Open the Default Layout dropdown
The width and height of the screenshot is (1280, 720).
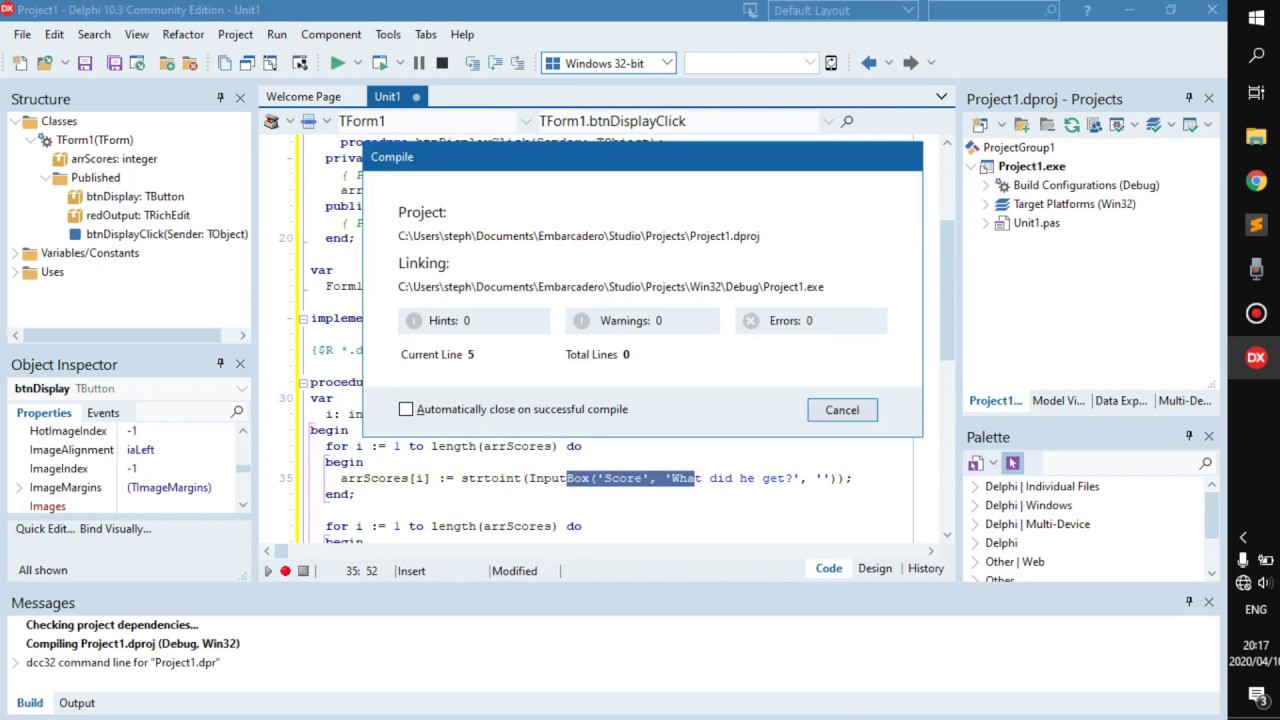pyautogui.click(x=908, y=10)
